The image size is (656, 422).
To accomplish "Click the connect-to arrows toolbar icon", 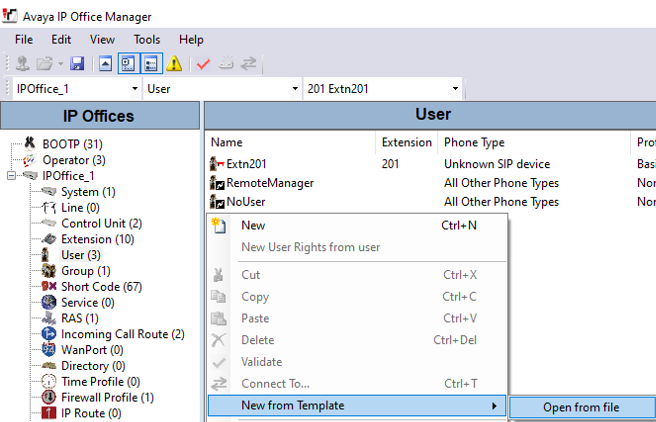I will [249, 64].
